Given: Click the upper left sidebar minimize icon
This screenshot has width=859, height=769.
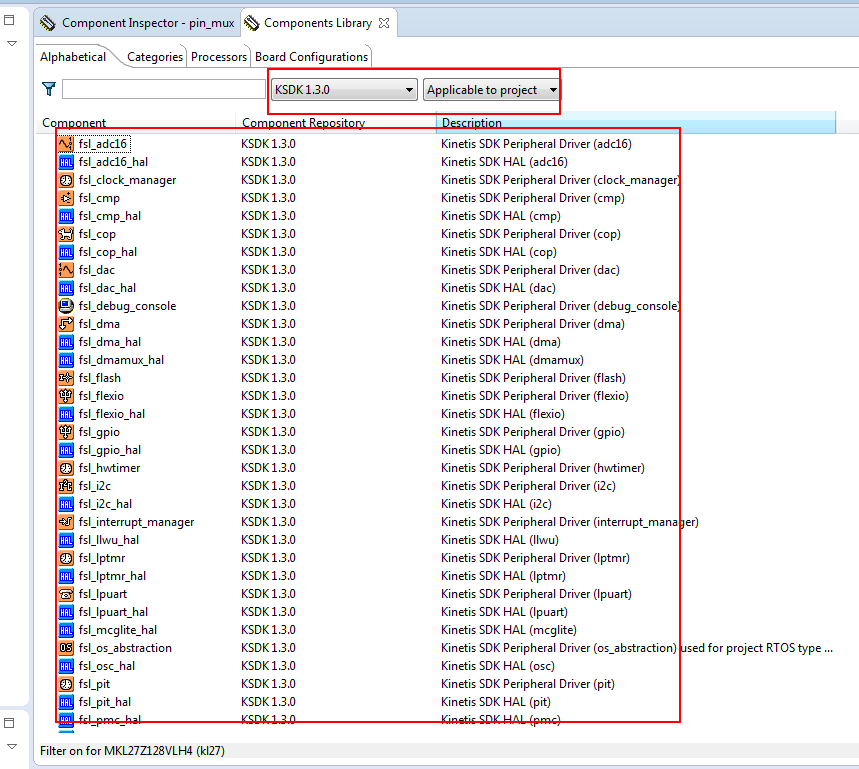Looking at the screenshot, I should [9, 20].
